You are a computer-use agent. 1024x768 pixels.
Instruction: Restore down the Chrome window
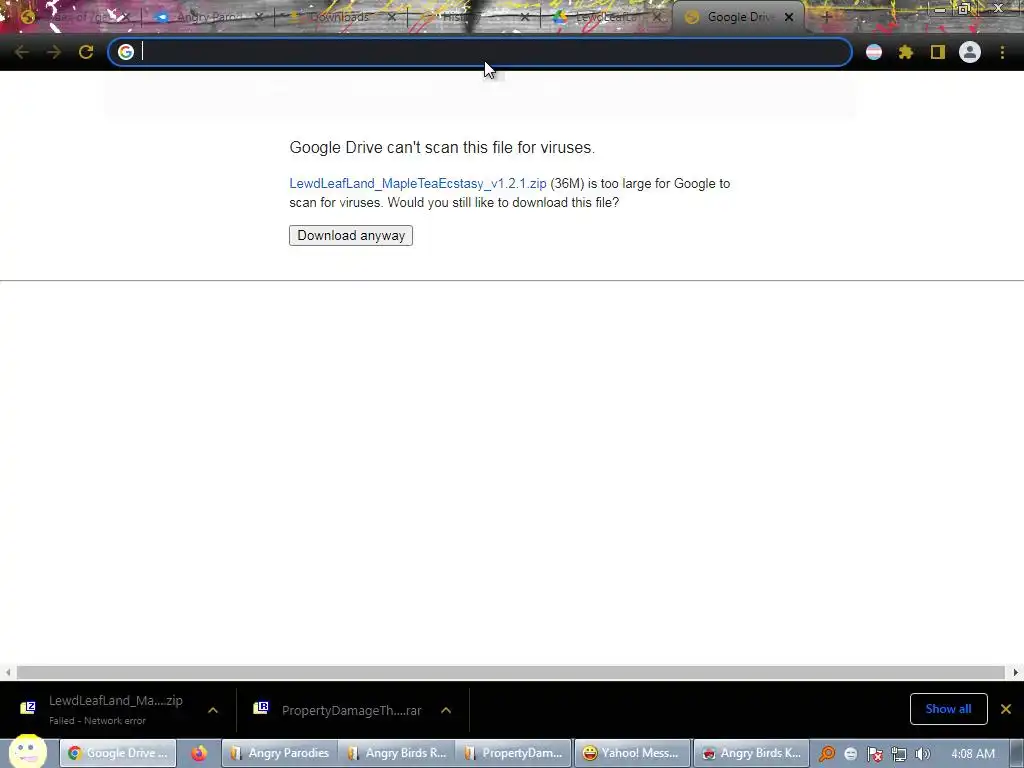963,9
